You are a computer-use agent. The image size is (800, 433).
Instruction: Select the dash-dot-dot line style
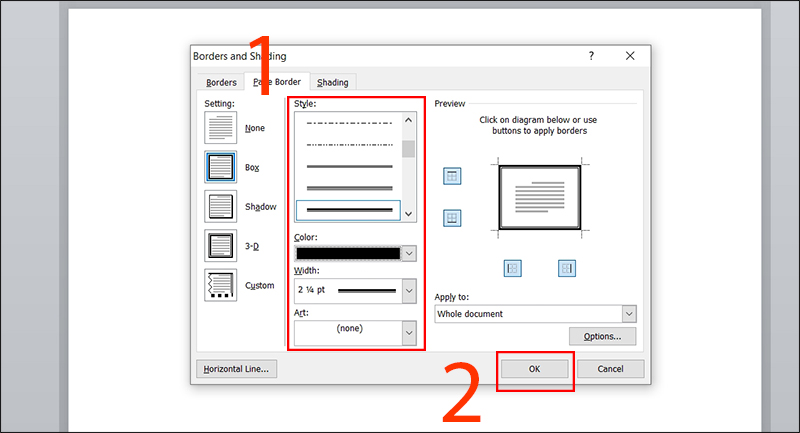[x=349, y=145]
